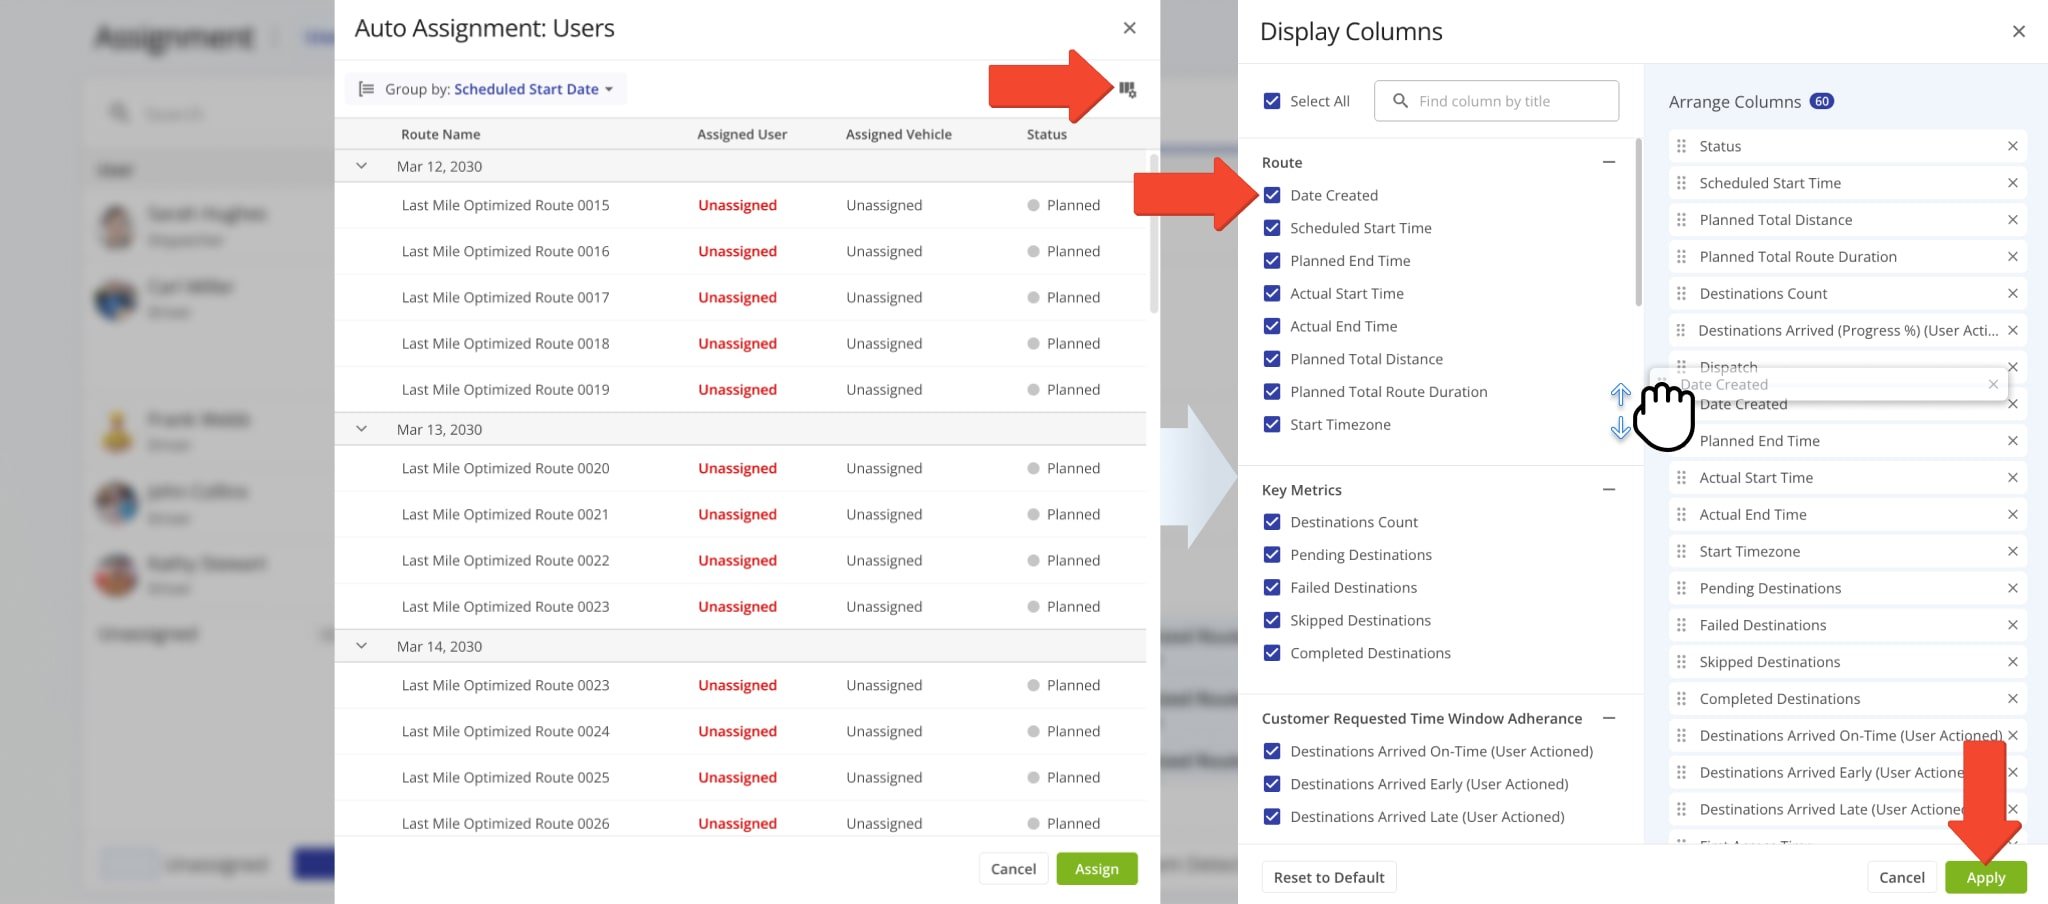The width and height of the screenshot is (2048, 904).
Task: Close the Display Columns panel
Action: click(2020, 31)
